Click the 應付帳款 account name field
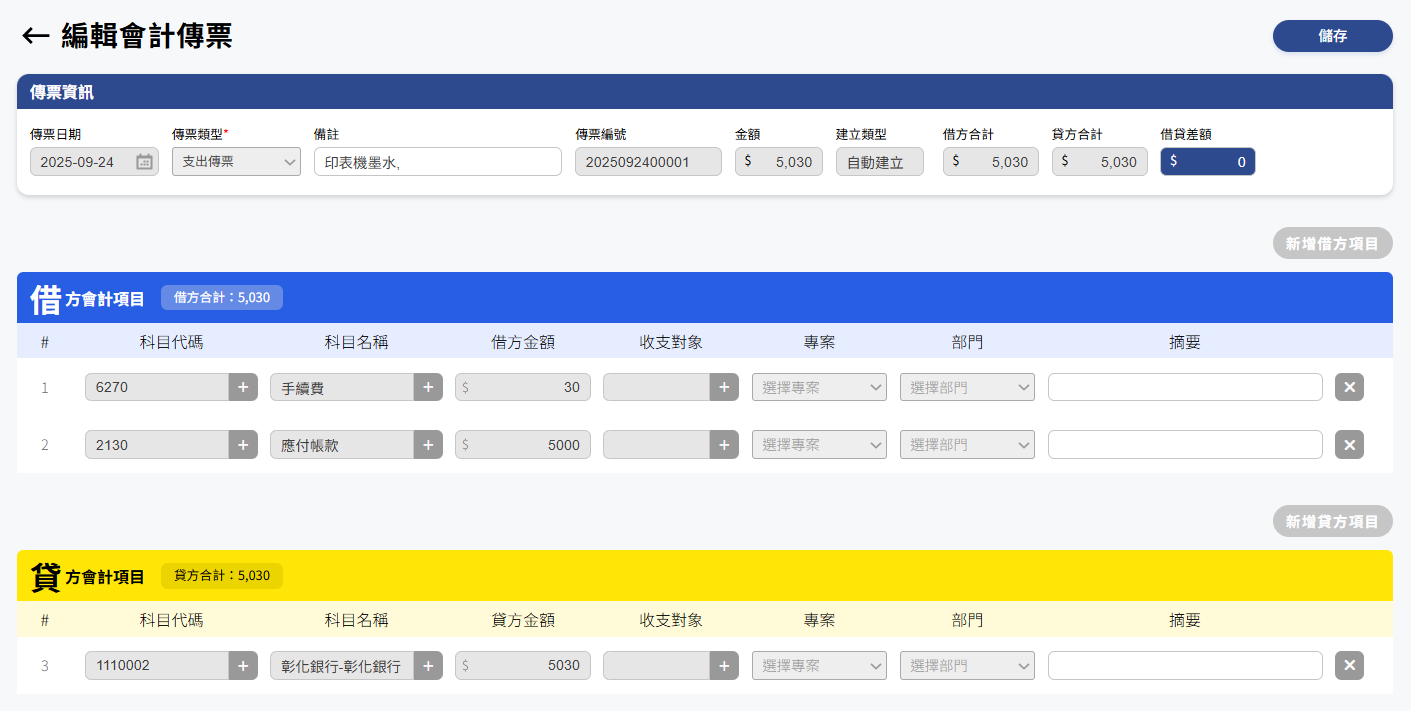The width and height of the screenshot is (1411, 711). 342,445
